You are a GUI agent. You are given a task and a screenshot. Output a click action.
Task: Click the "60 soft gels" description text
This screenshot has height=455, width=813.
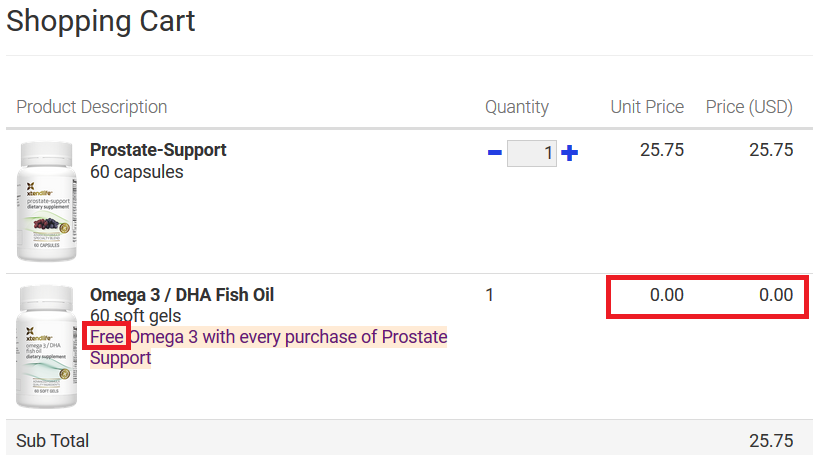pos(136,316)
